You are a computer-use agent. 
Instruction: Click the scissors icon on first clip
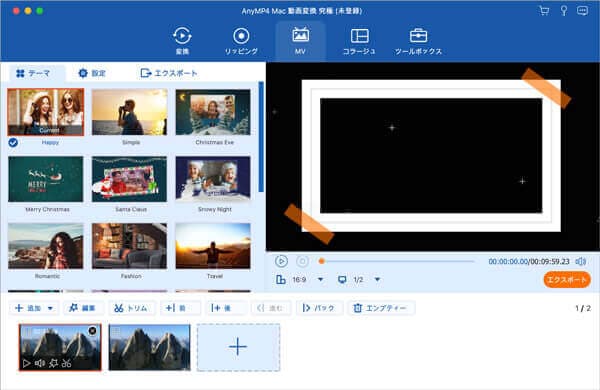tap(67, 363)
